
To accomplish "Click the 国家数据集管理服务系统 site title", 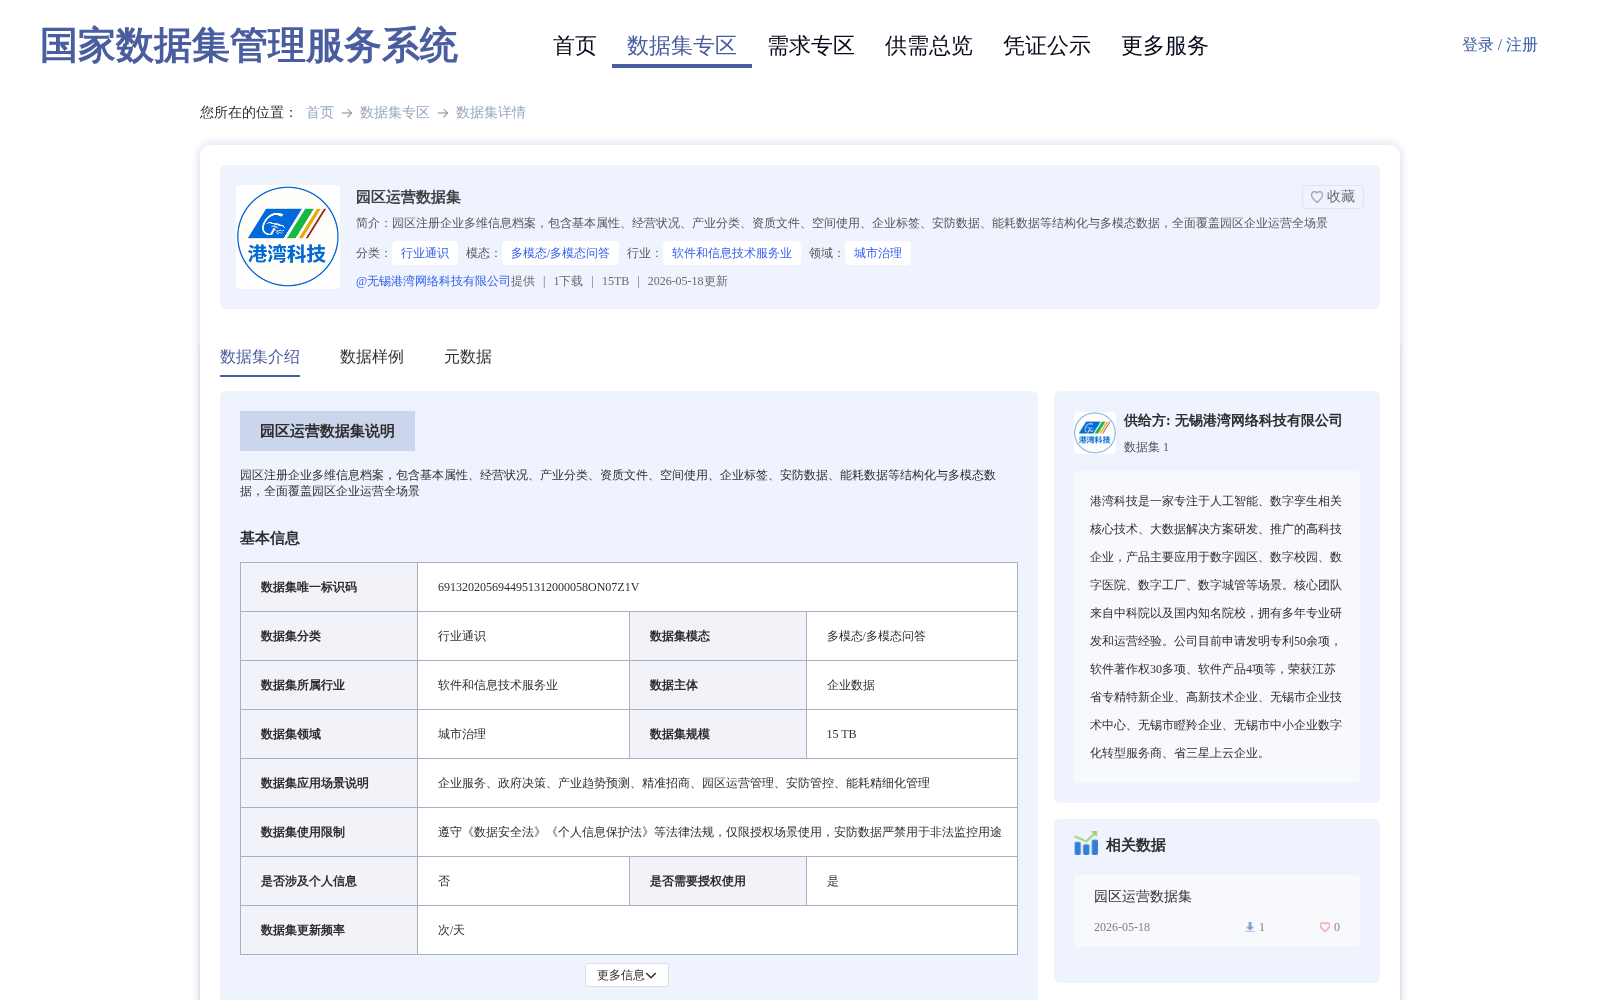I will coord(249,46).
